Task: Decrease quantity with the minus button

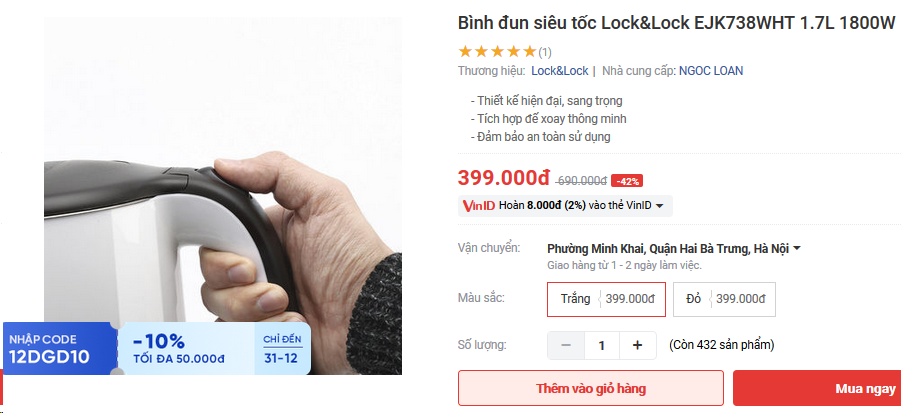Action: (x=566, y=345)
